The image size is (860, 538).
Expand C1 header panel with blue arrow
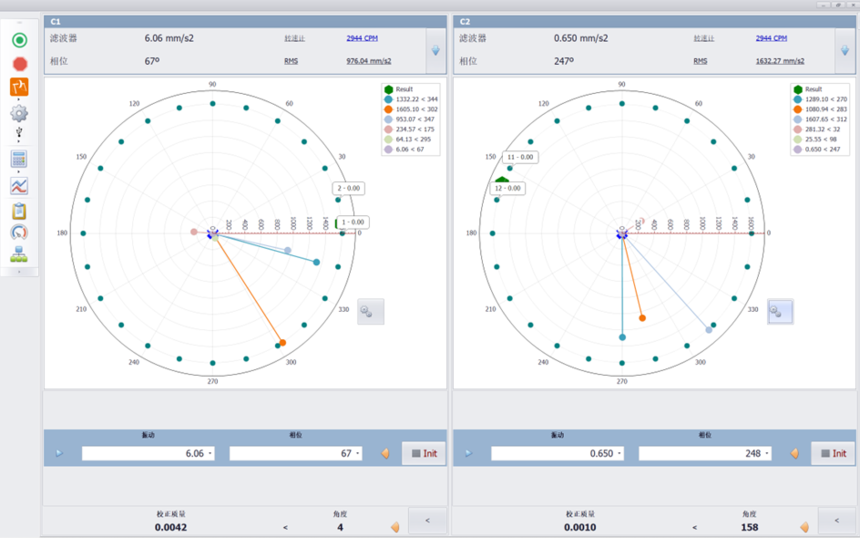tap(435, 50)
